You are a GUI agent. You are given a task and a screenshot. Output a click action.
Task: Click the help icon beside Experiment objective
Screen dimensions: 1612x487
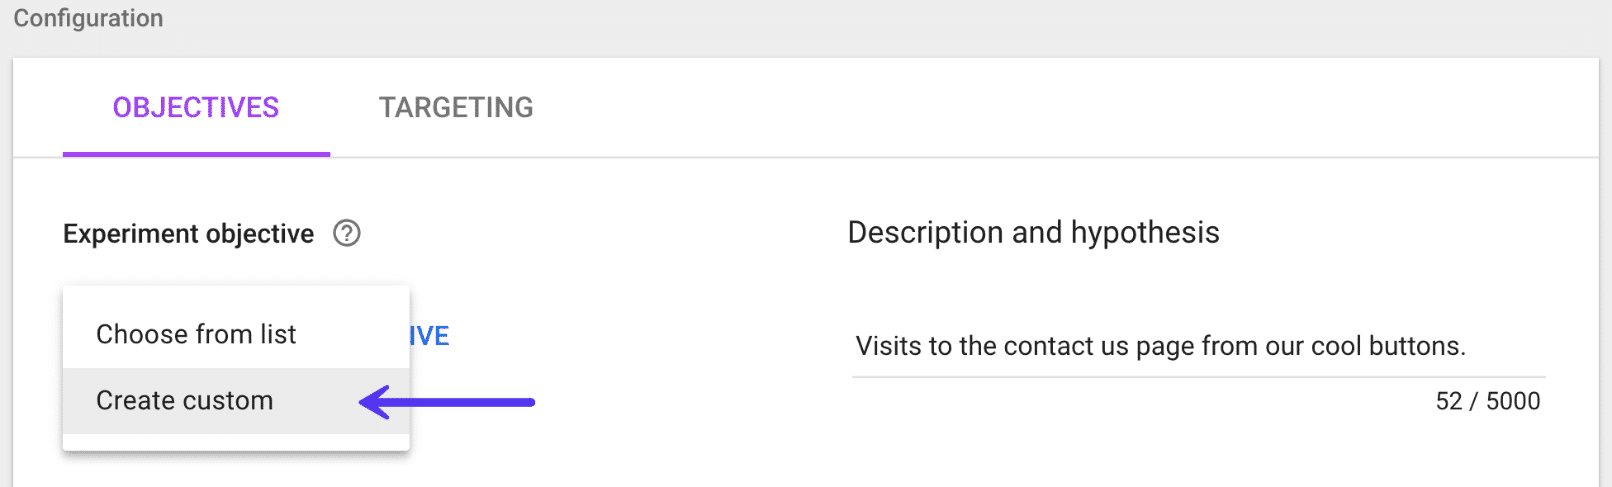tap(347, 234)
